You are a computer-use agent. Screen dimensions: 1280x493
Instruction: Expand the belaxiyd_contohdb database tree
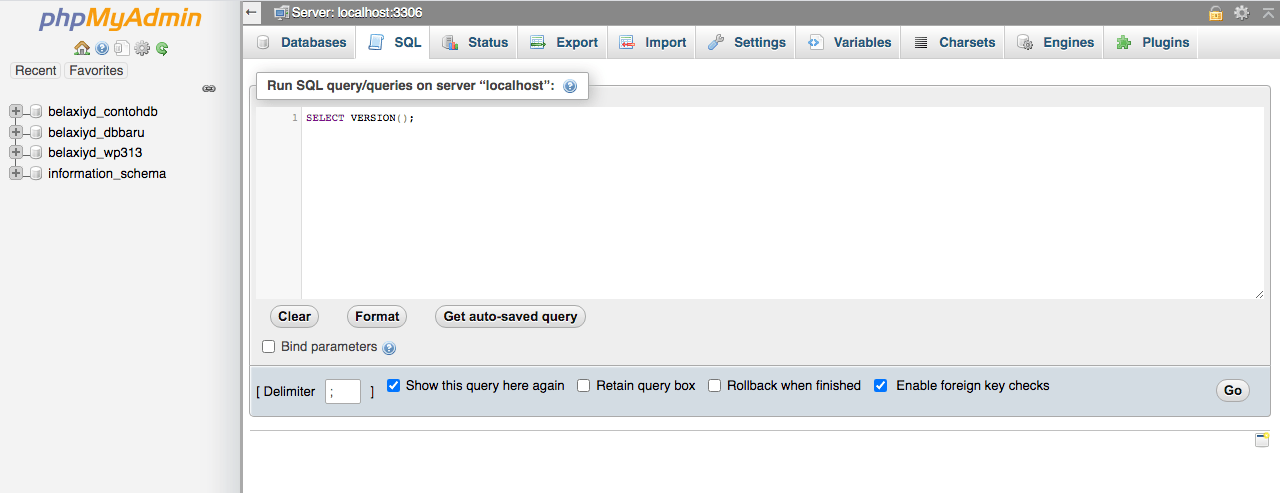pyautogui.click(x=15, y=112)
